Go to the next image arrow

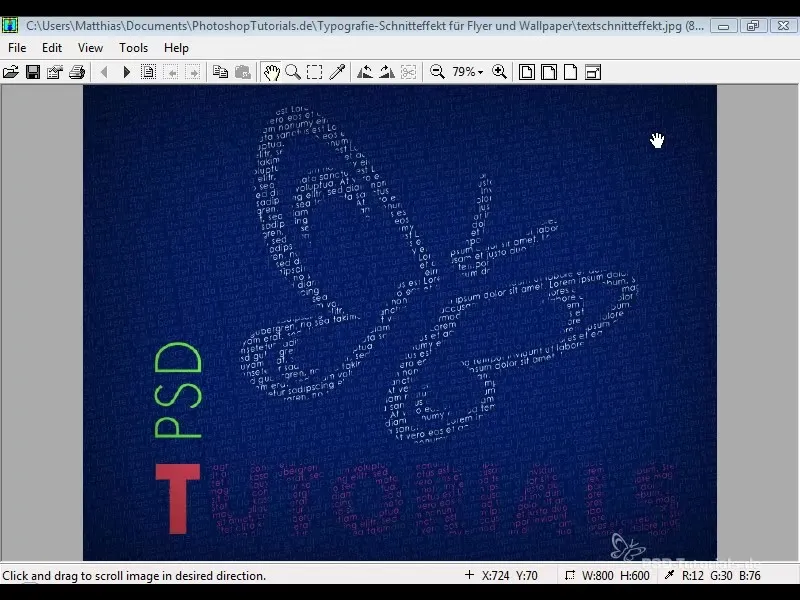127,72
